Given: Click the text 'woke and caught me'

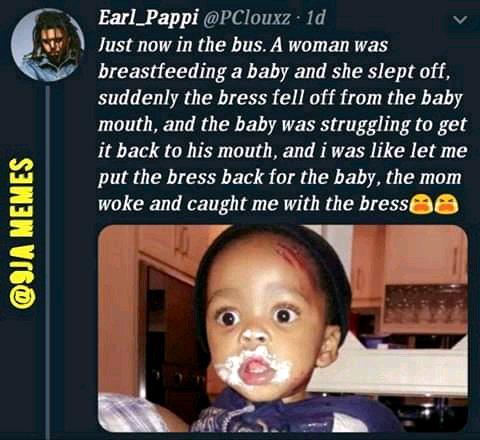Looking at the screenshot, I should coord(188,204).
